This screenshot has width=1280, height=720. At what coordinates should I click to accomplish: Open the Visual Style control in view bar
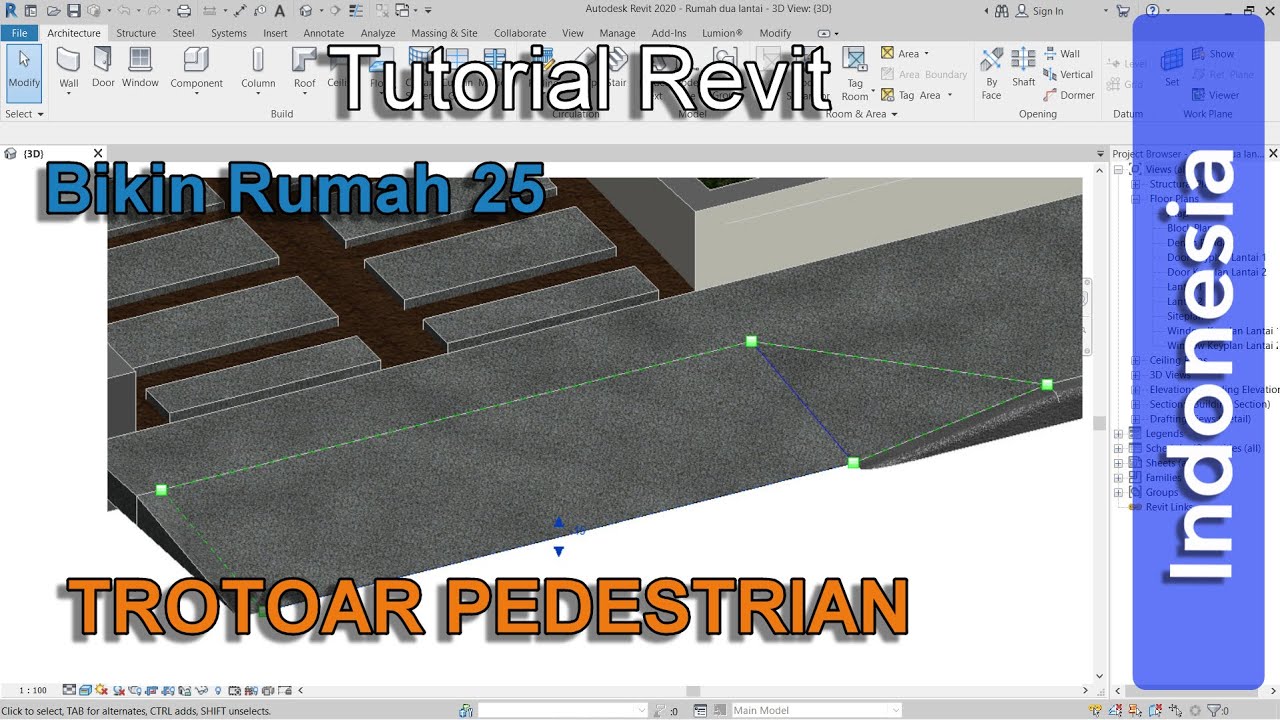85,690
